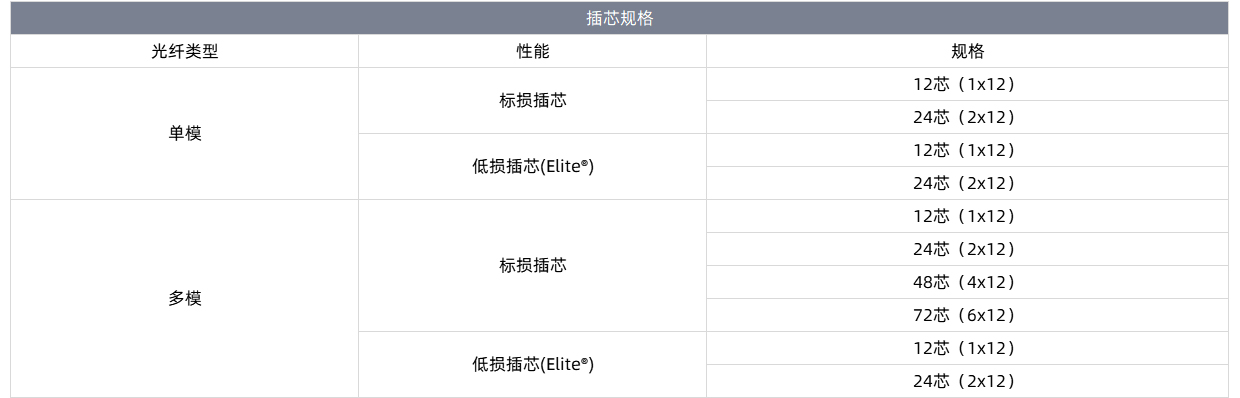The image size is (1240, 398).
Task: Select the 光纤类型 column header
Action: click(x=185, y=52)
